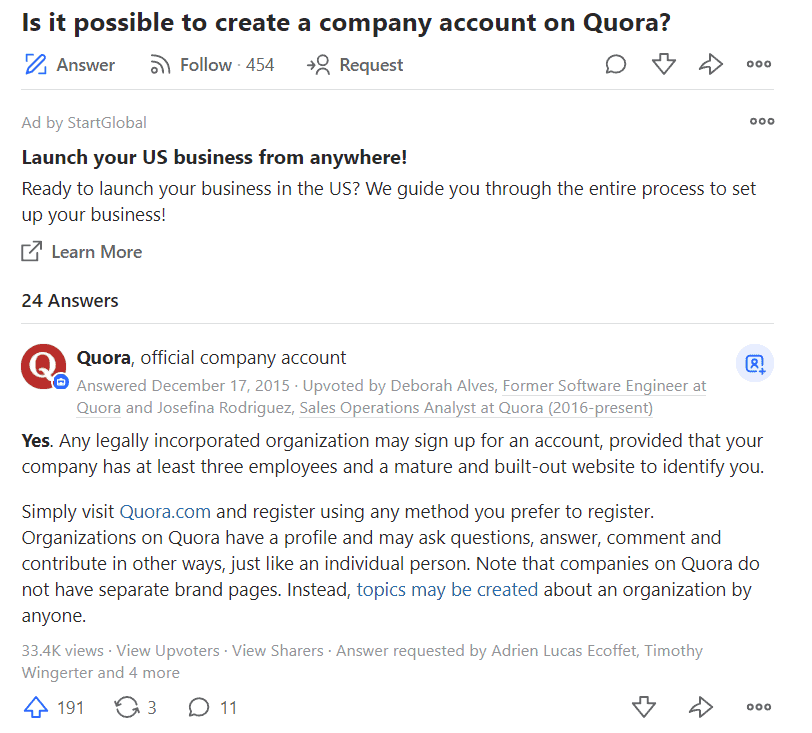The height and width of the screenshot is (733, 812).
Task: Downvote Quora's answer
Action: [644, 707]
